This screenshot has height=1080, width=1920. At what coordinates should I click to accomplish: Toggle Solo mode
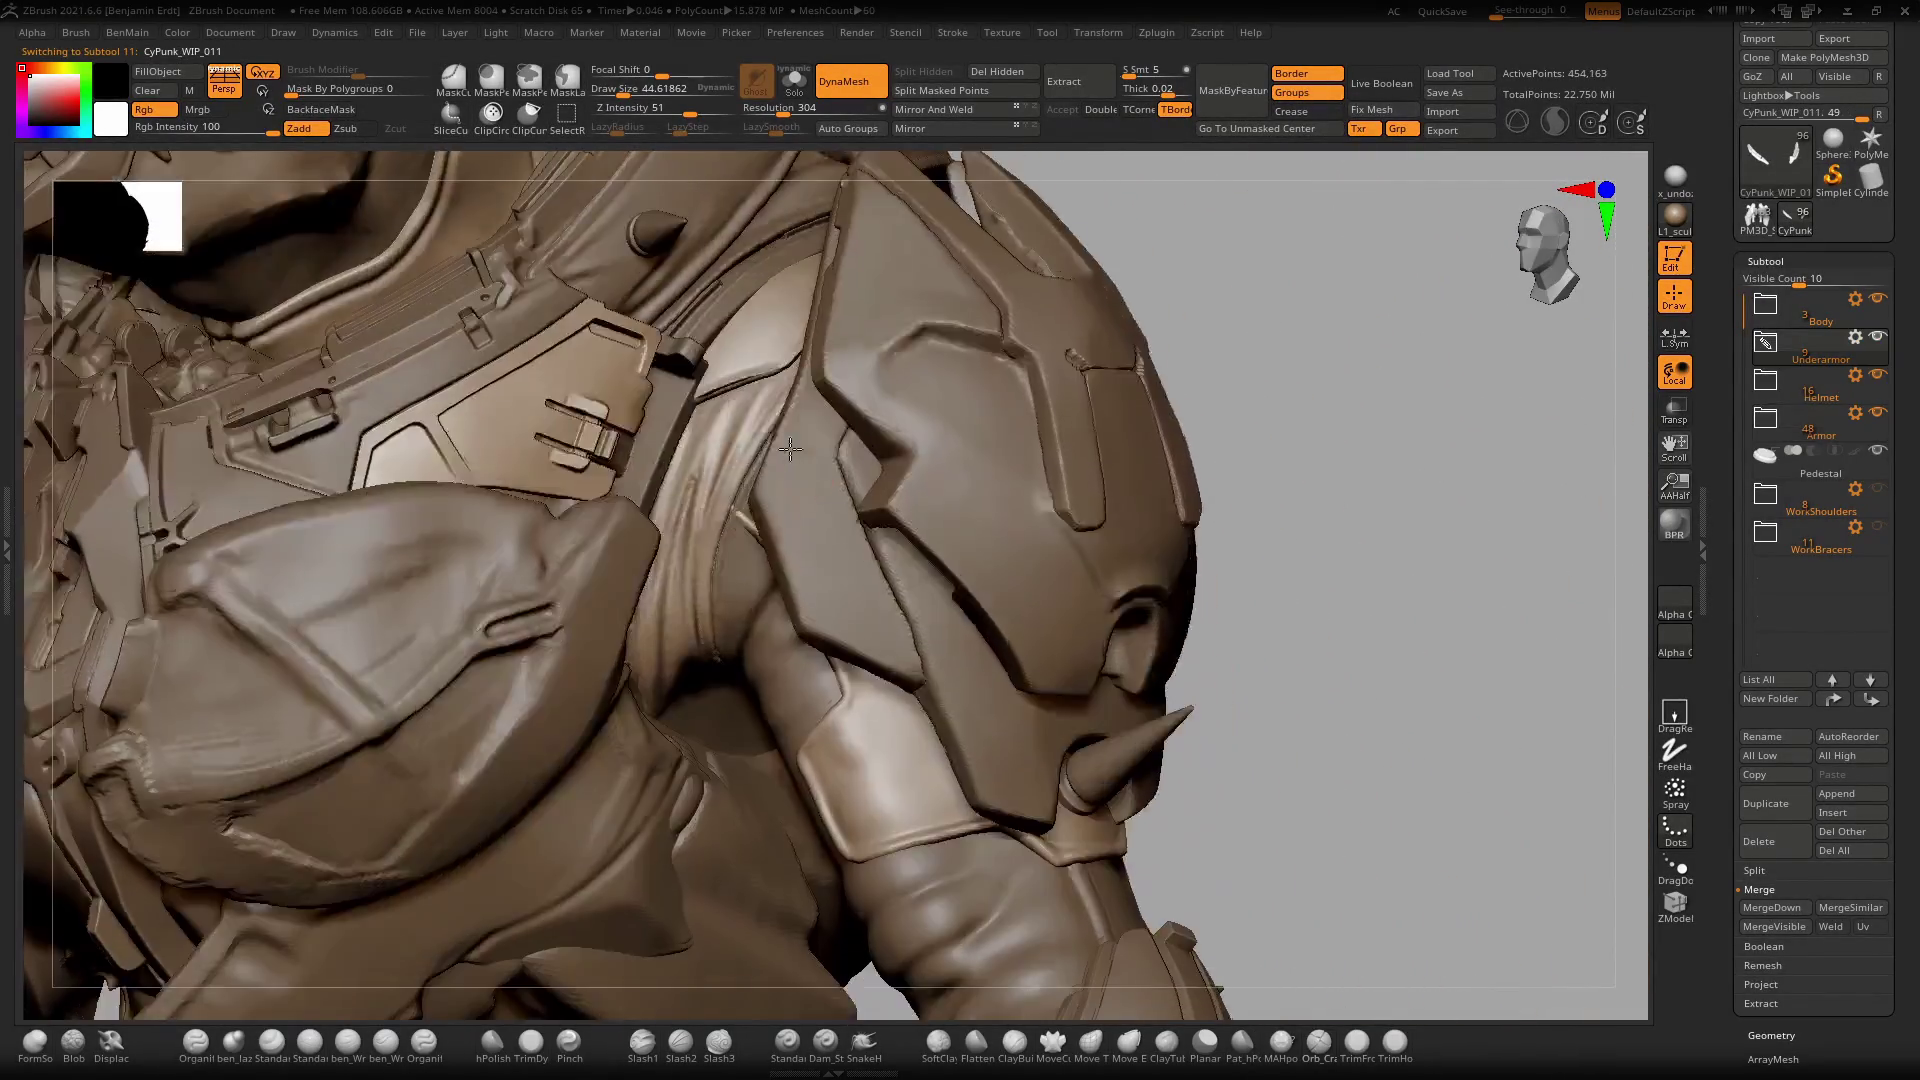[794, 82]
